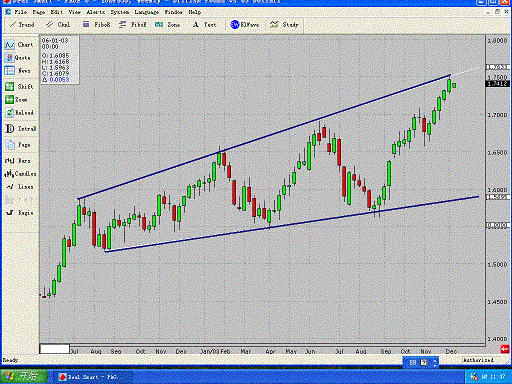
Task: Click the language bar input method icon
Action: tap(424, 362)
